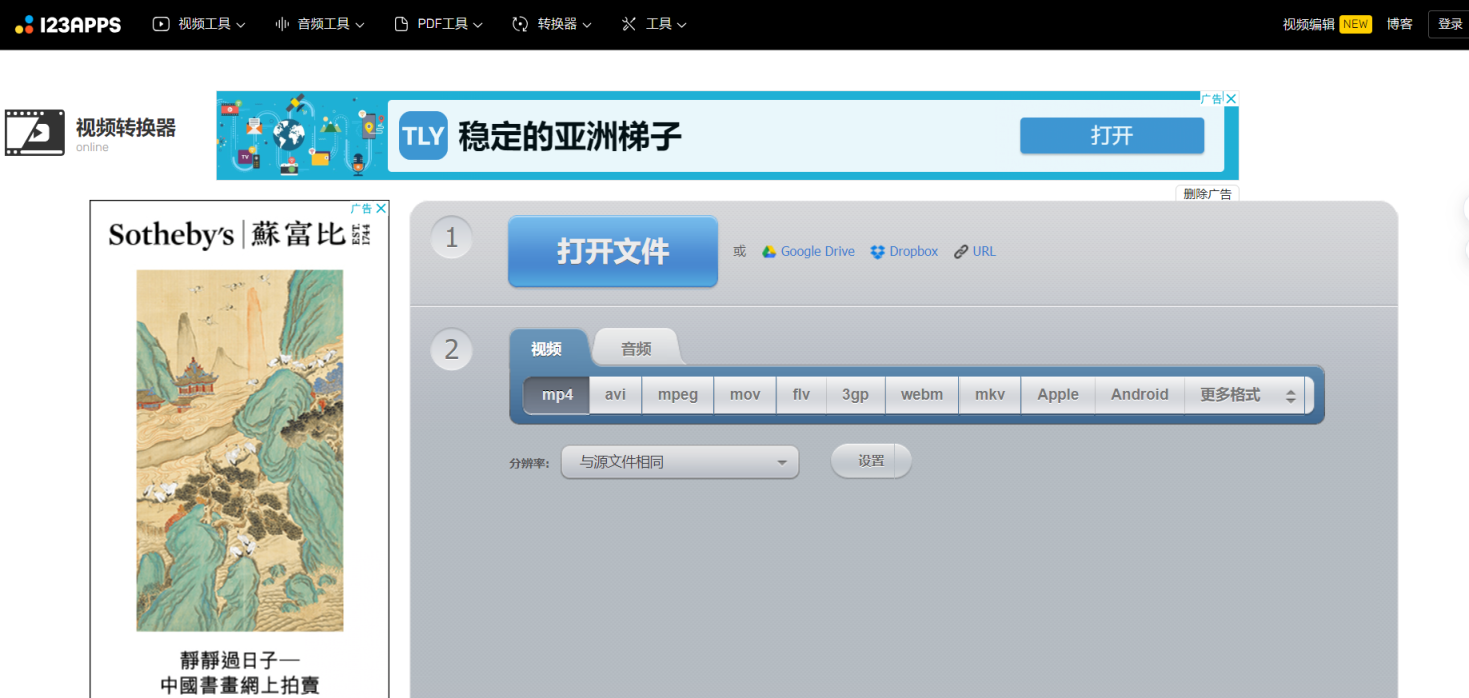Viewport: 1469px width, 698px height.
Task: Switch to the 音频 tab
Action: [x=636, y=347]
